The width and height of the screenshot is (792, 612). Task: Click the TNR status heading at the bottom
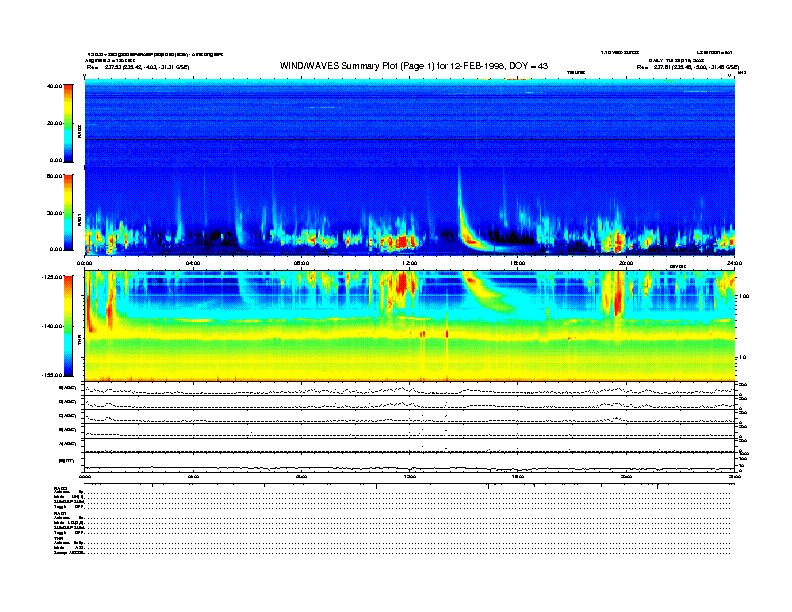tap(59, 537)
